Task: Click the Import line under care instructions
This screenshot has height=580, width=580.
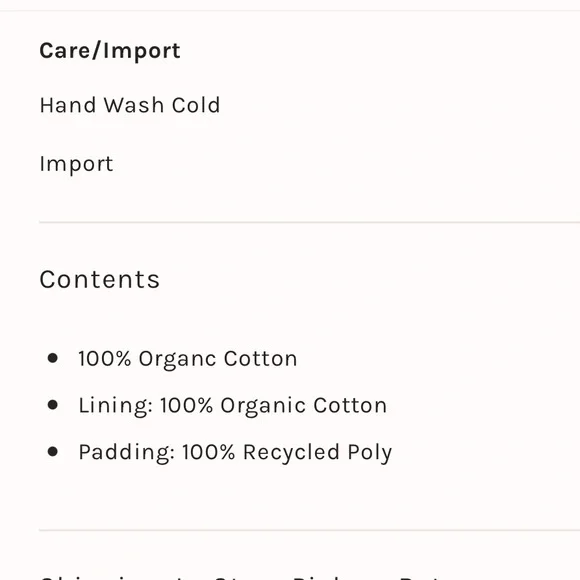Action: tap(76, 164)
